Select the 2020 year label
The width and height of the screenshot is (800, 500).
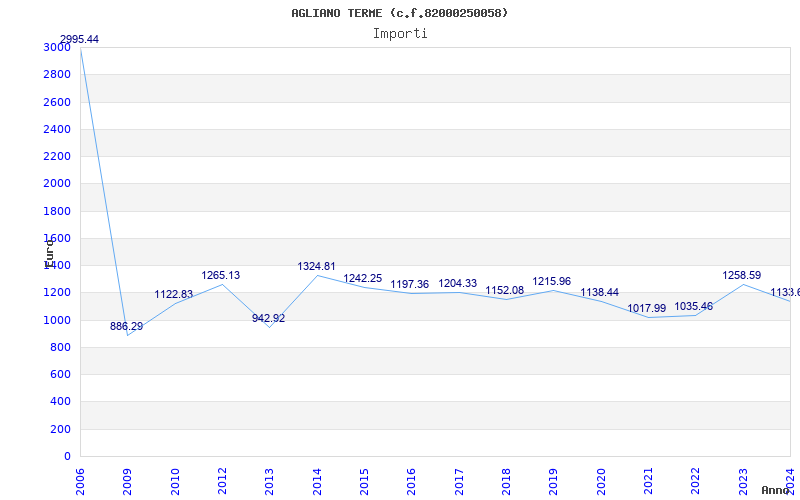click(601, 482)
